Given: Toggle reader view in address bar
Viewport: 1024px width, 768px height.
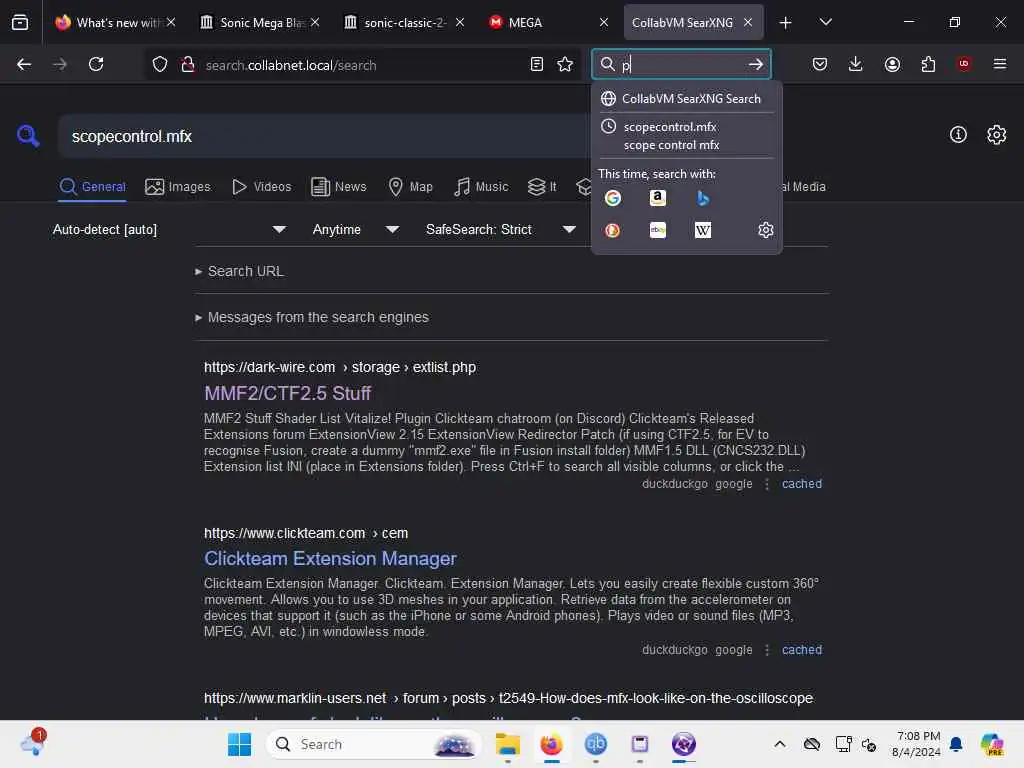Looking at the screenshot, I should 537,64.
